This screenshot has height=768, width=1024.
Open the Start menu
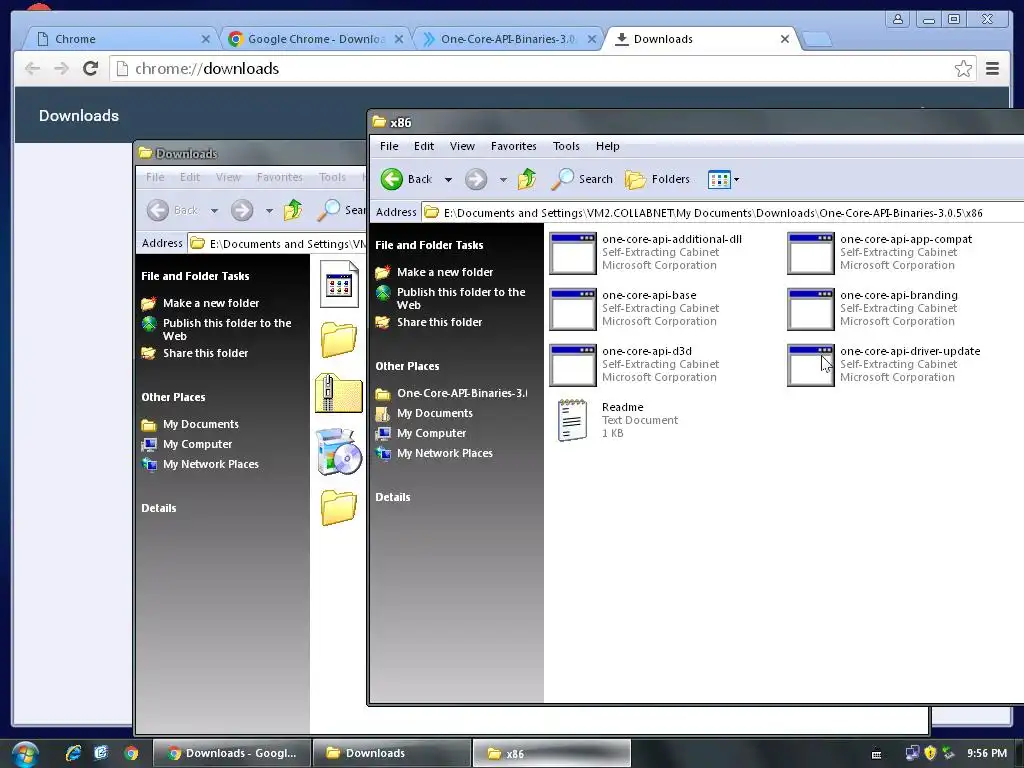coord(25,754)
